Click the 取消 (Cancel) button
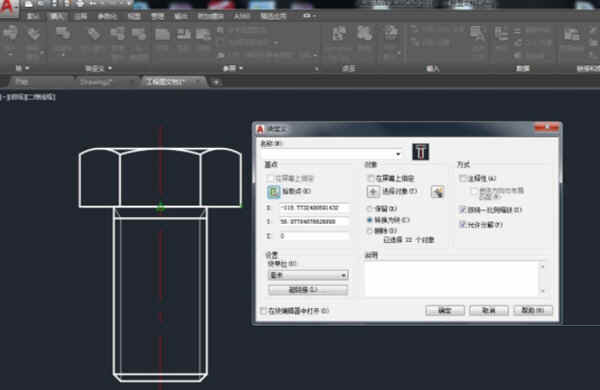Image resolution: width=600 pixels, height=390 pixels. [489, 310]
